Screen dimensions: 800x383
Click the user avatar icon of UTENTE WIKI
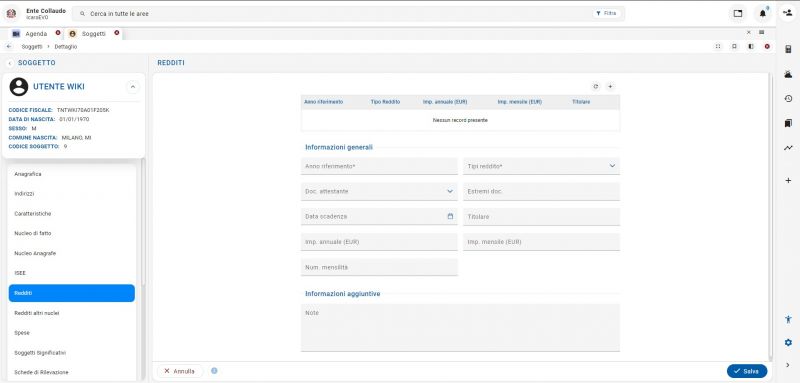(x=19, y=87)
